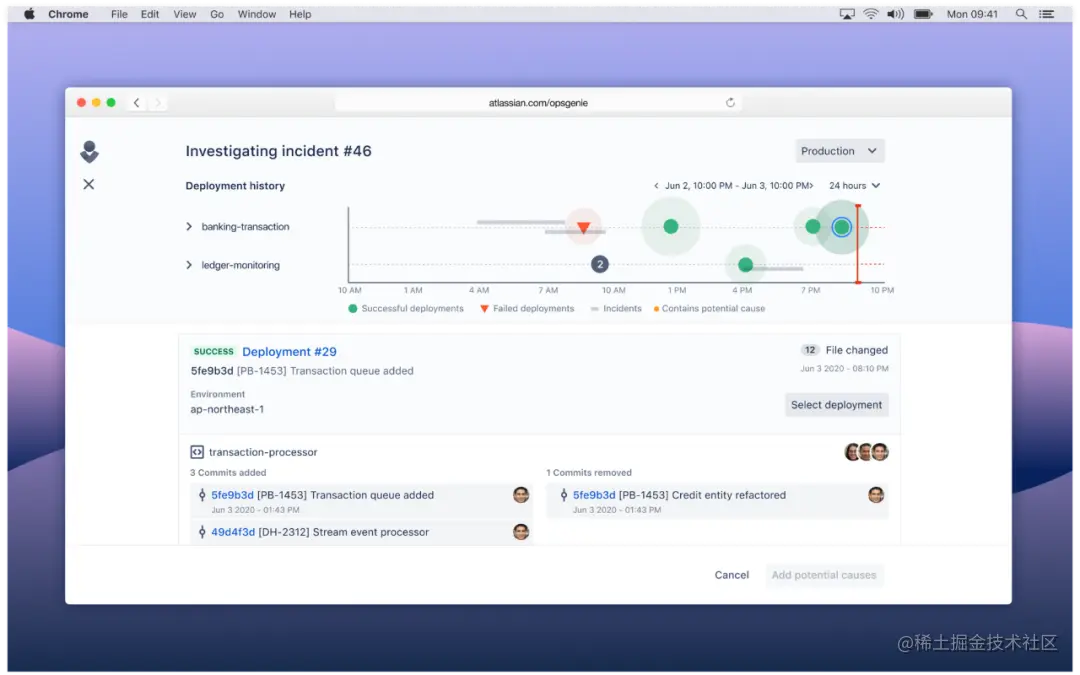Click the failed deployment red triangle marker

(583, 227)
